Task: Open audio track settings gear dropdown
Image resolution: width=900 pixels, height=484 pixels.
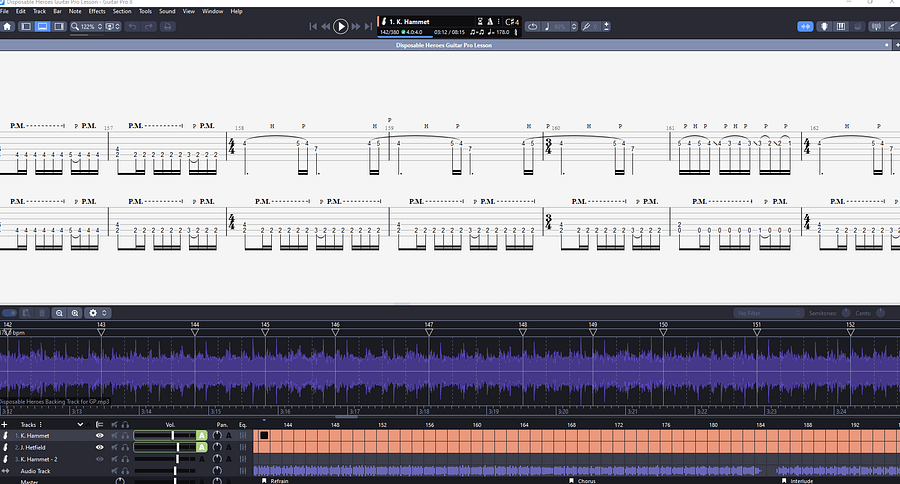Action: pos(96,313)
